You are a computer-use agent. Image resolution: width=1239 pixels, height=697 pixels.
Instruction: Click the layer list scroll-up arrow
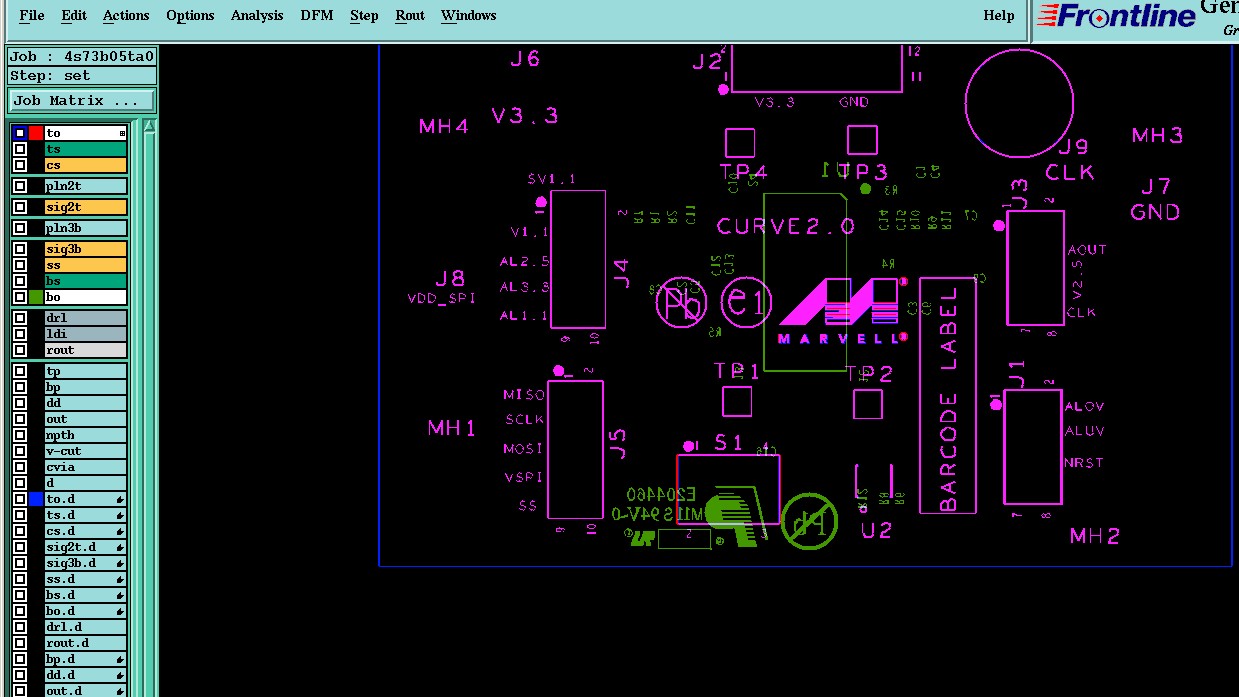point(149,126)
